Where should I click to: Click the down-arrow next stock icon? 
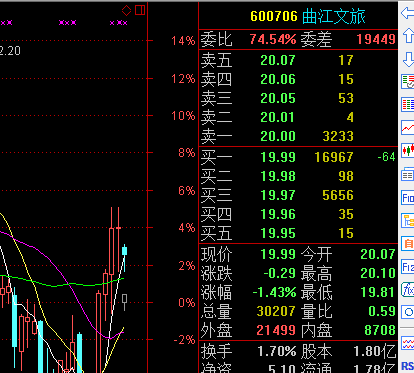click(408, 59)
